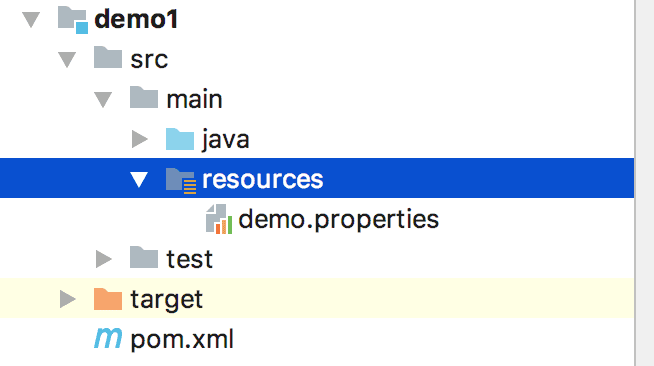Collapse the resources folder arrow
Viewport: 654px width, 366px height.
pyautogui.click(x=139, y=180)
